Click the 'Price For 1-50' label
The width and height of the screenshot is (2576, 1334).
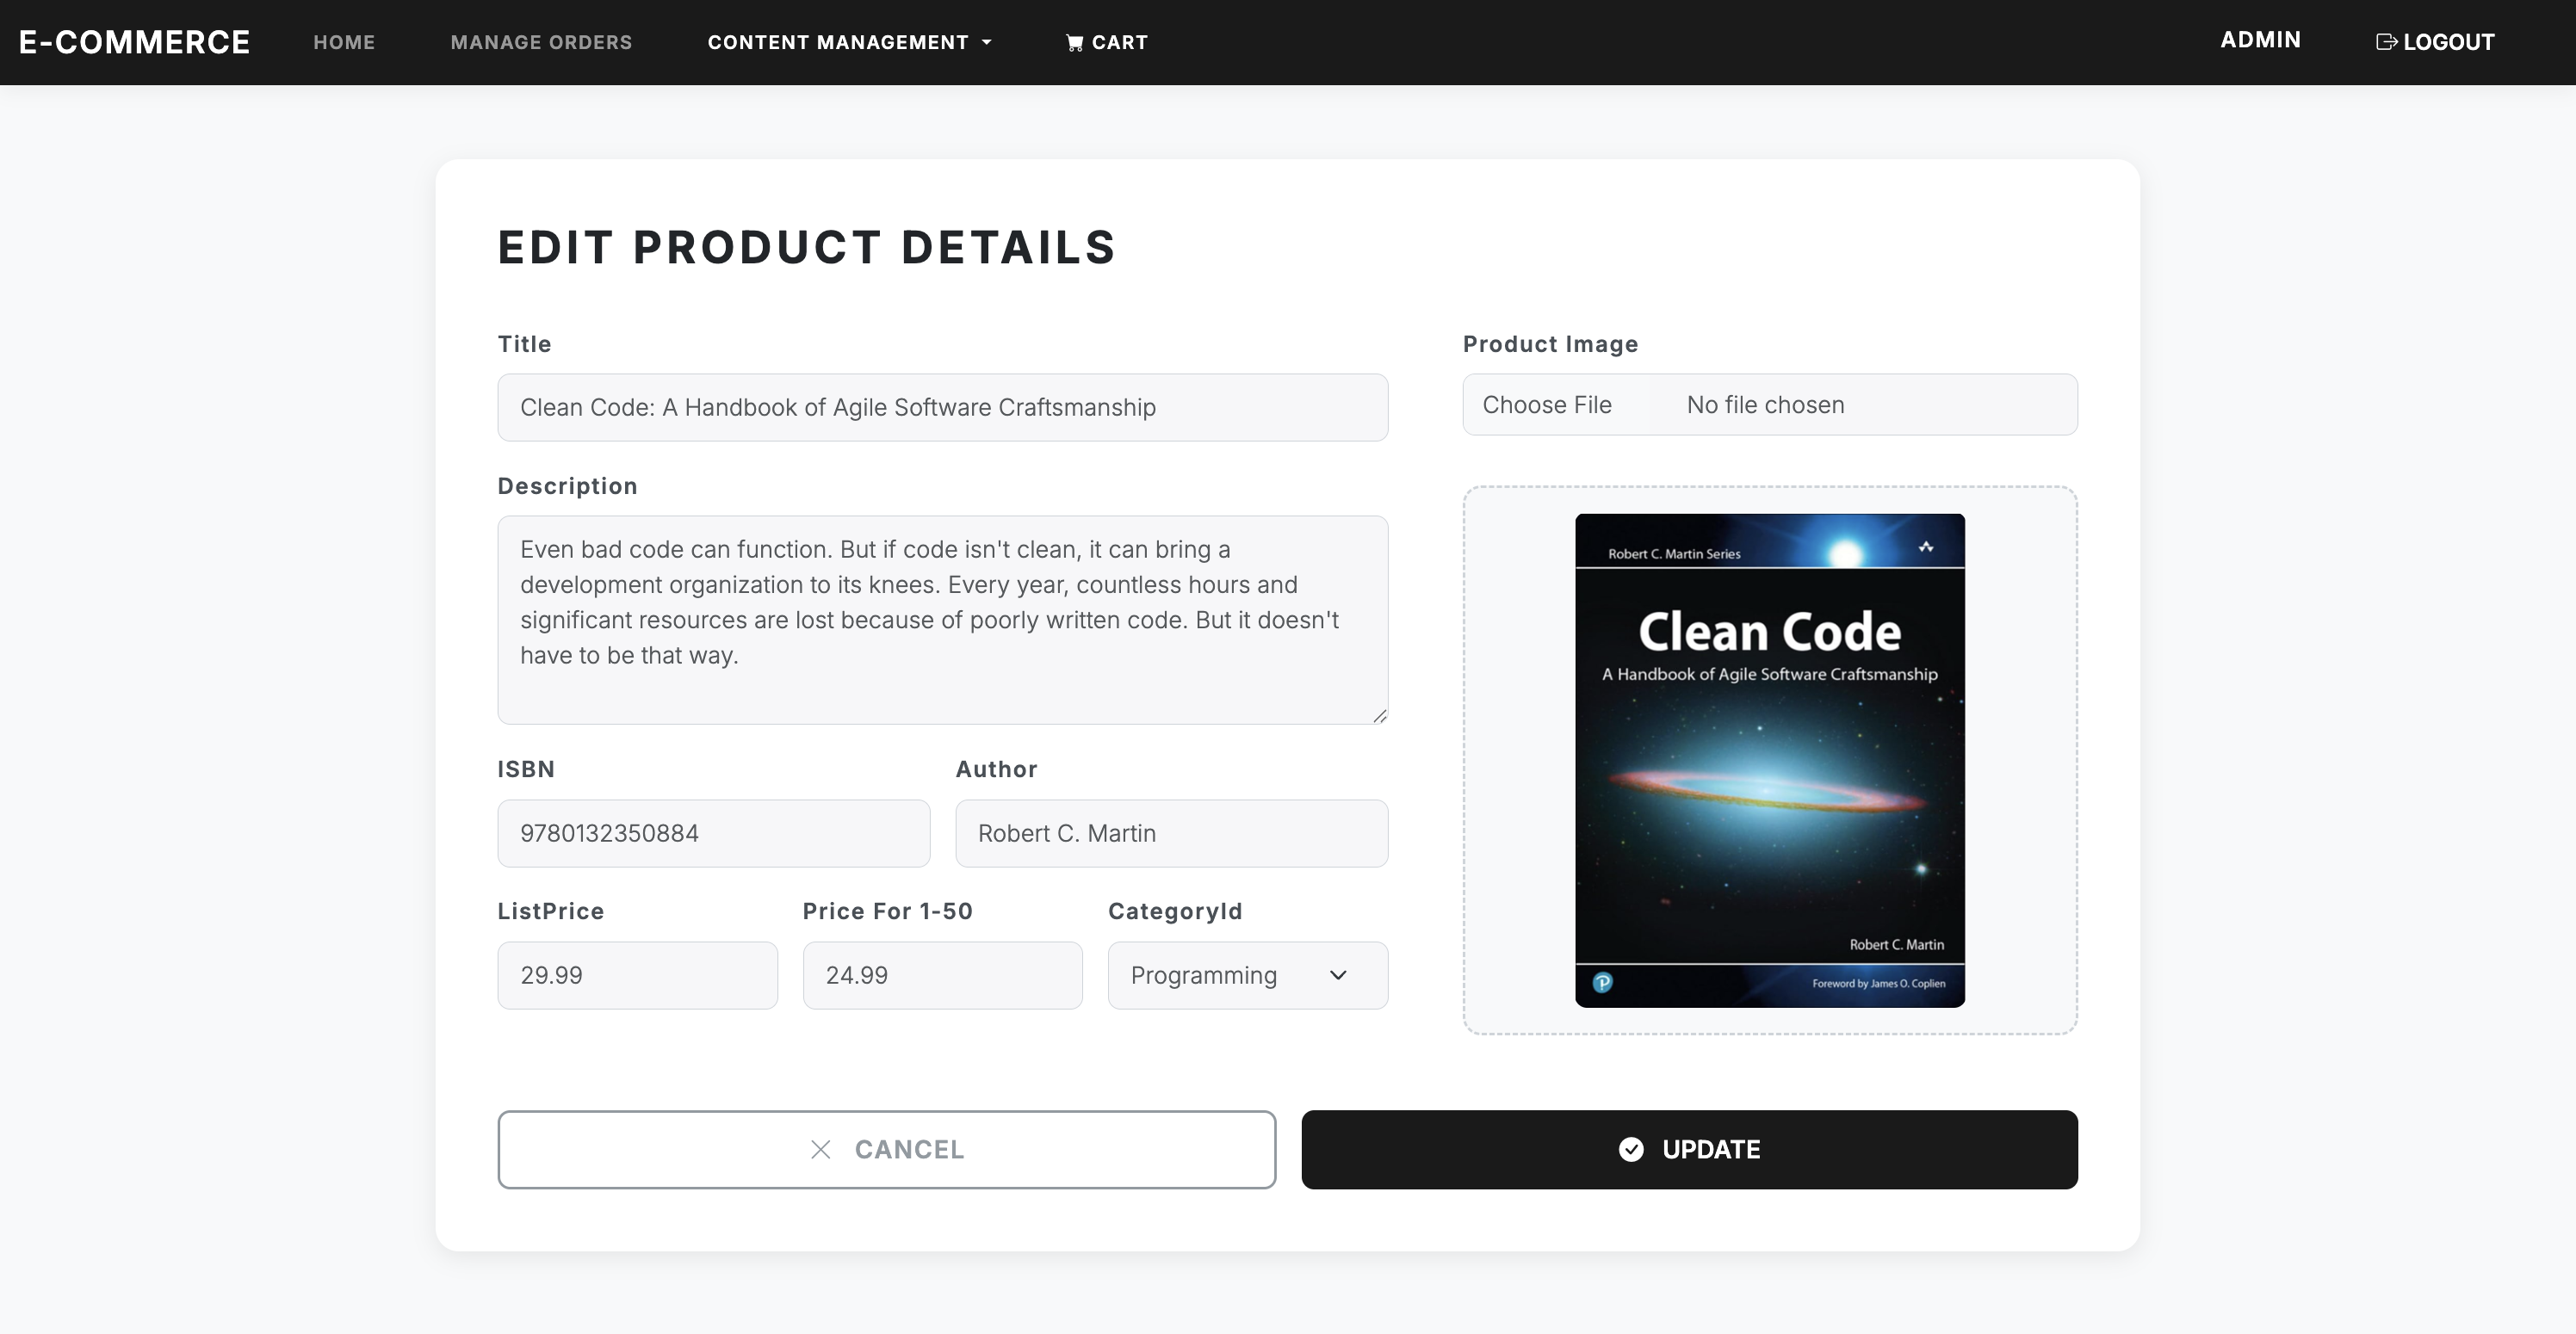tap(887, 911)
